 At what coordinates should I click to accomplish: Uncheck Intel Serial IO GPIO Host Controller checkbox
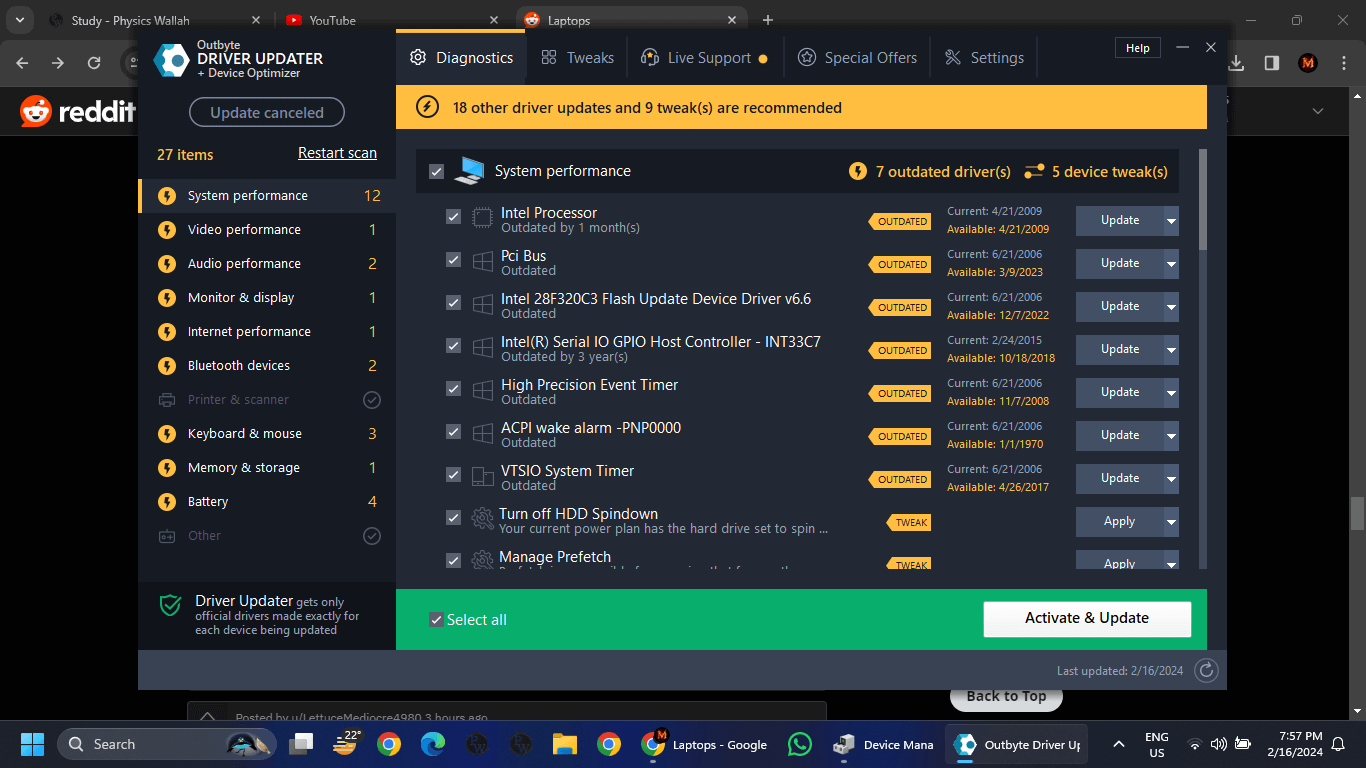coord(453,346)
